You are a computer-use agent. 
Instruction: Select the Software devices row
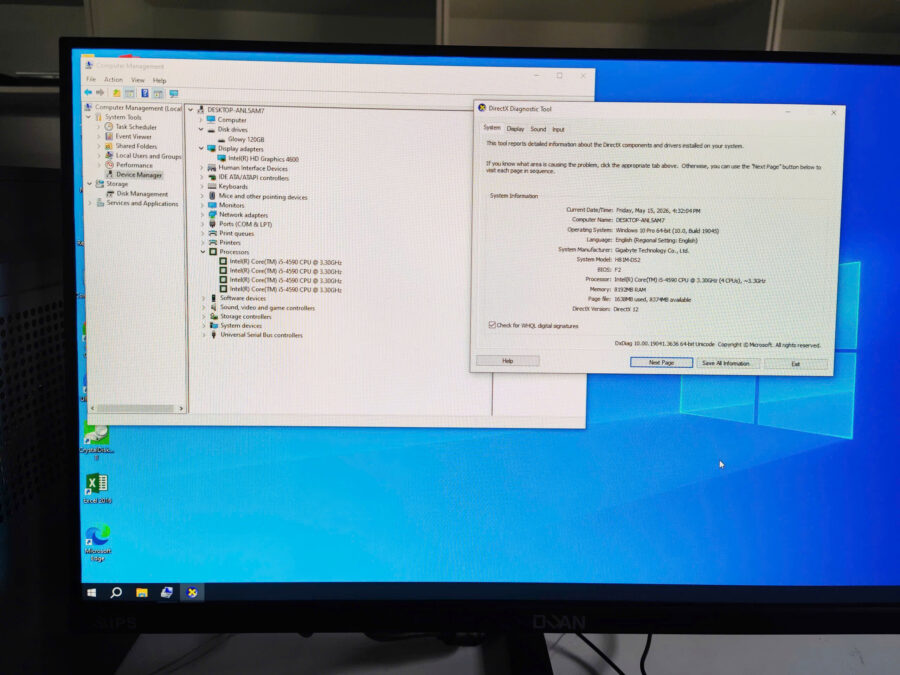[x=238, y=298]
